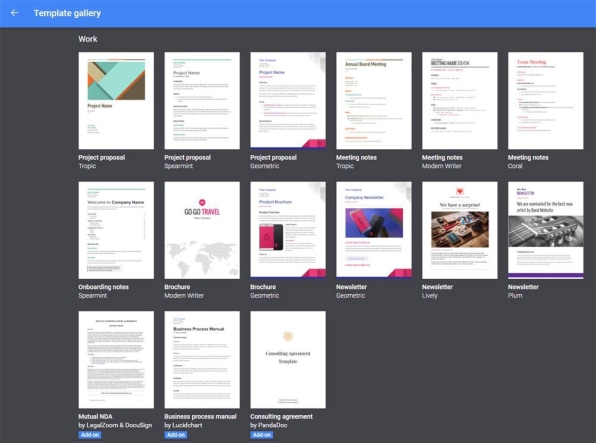Click 'Consulting agreement' title text
This screenshot has width=596, height=443.
pos(281,417)
